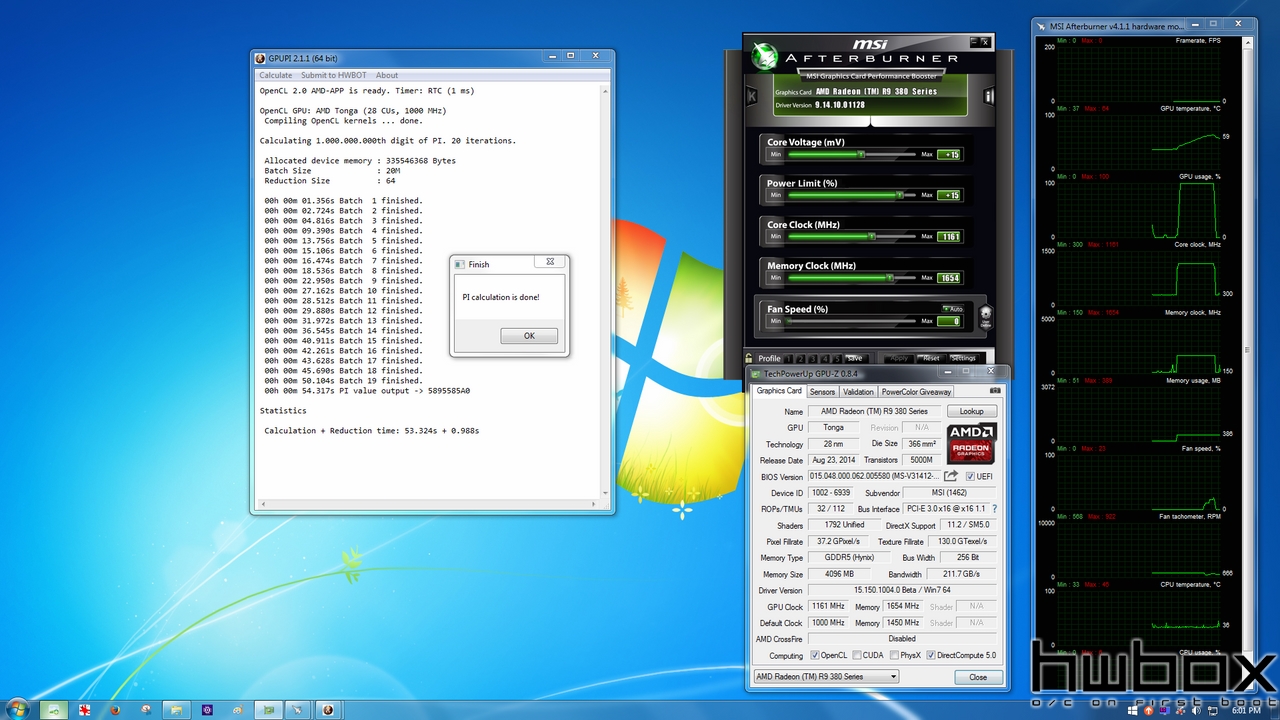Click the Lookup button in GPU-Z
The height and width of the screenshot is (720, 1280).
point(972,411)
